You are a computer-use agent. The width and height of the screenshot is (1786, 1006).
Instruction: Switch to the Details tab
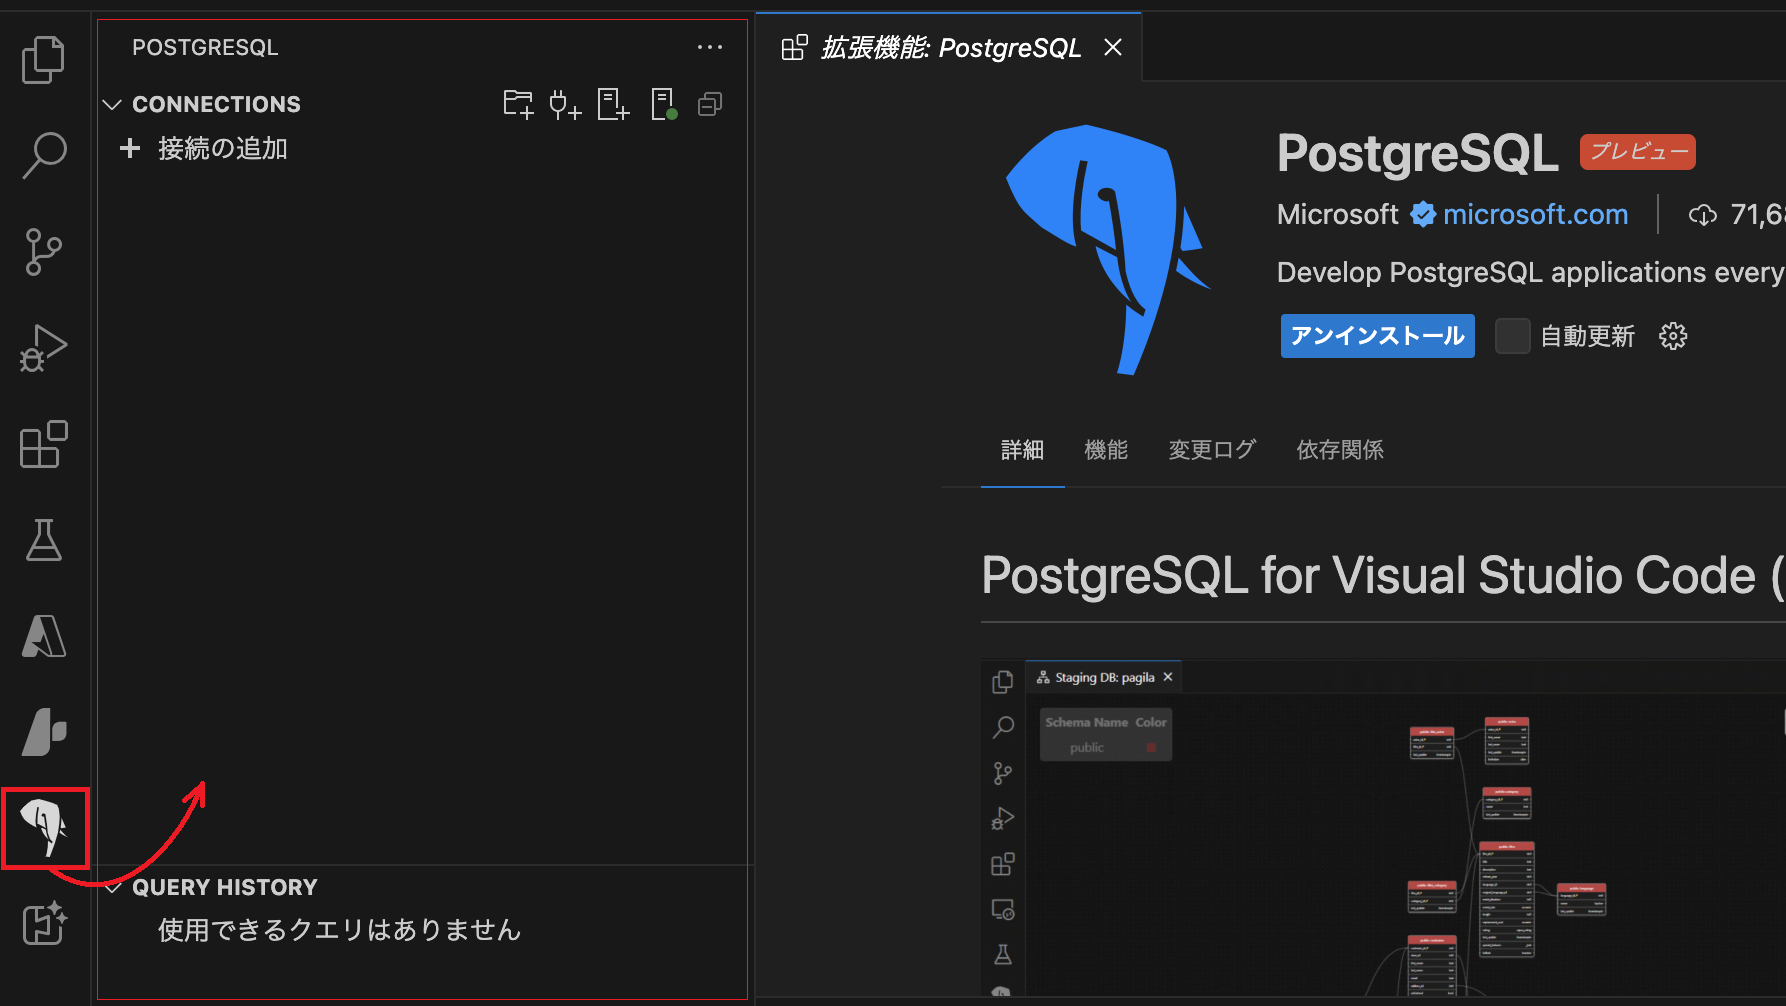point(1022,450)
